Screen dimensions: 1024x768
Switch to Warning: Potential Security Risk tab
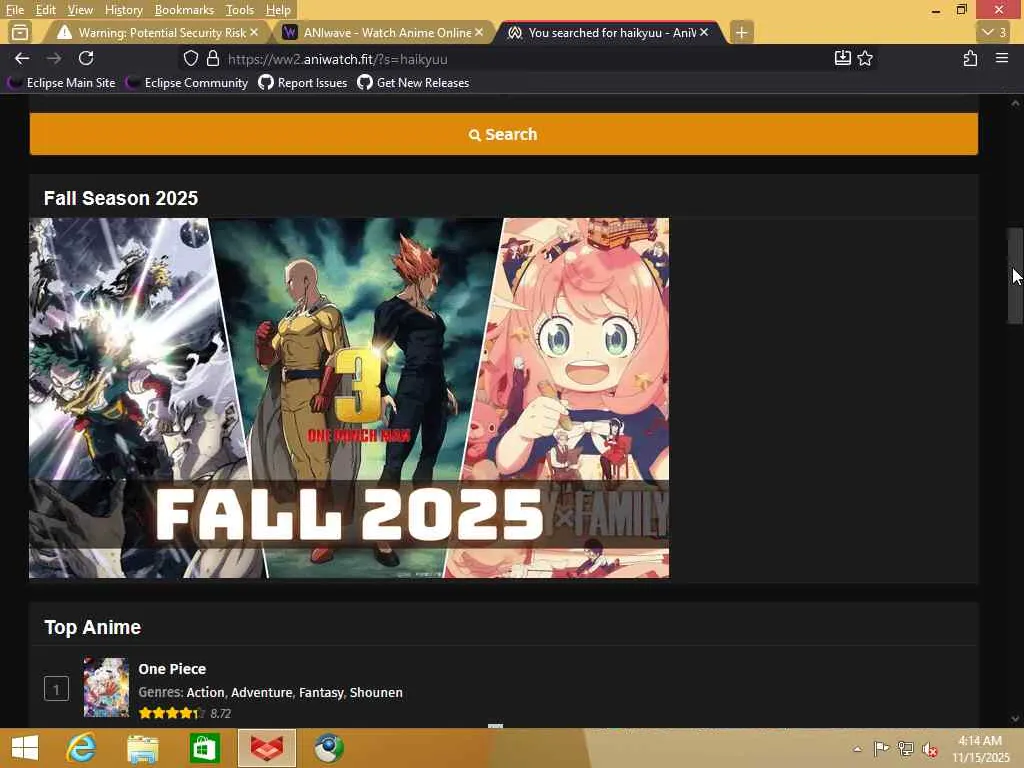(x=157, y=32)
